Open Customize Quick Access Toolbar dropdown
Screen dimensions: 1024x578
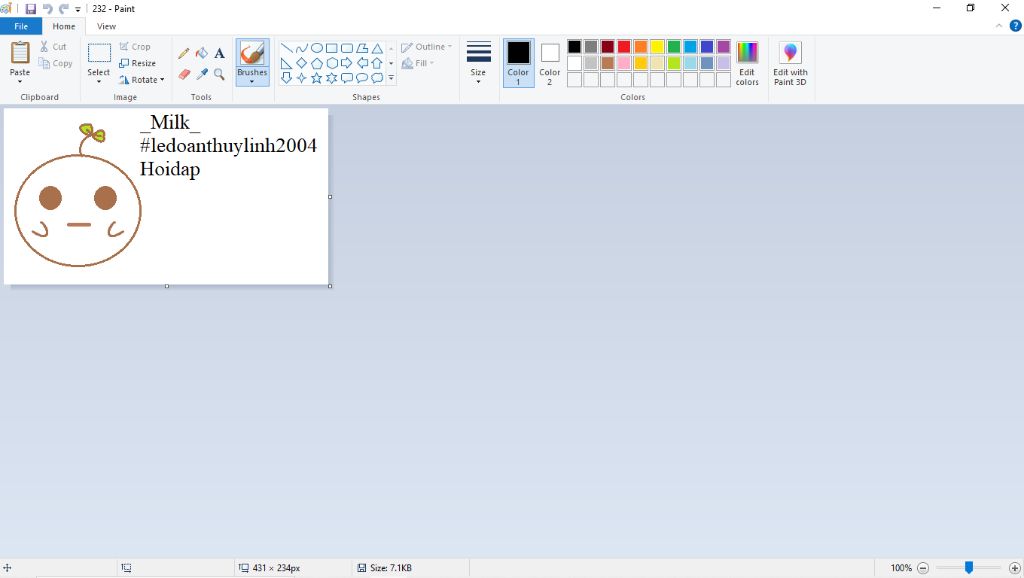pos(78,9)
